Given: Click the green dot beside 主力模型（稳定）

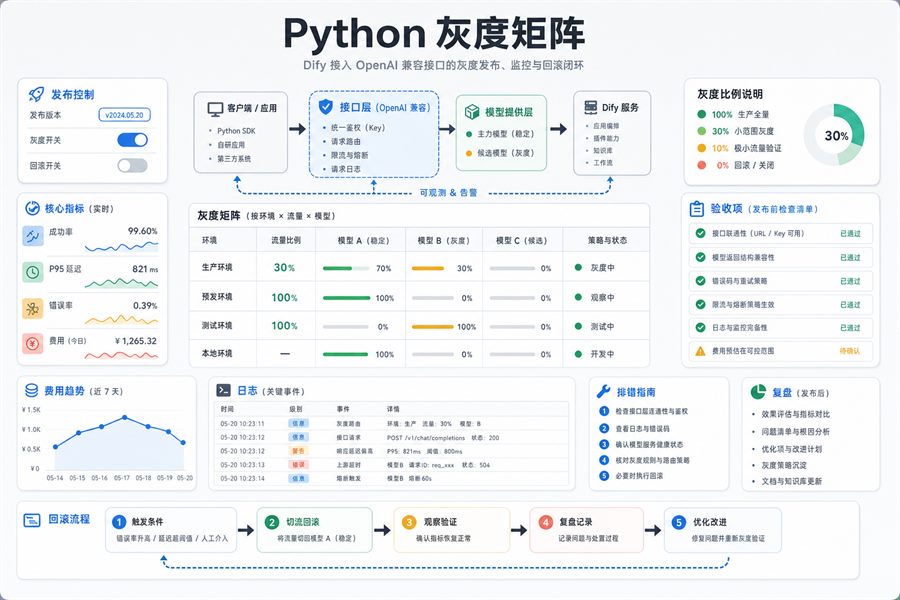Looking at the screenshot, I should click(x=469, y=134).
